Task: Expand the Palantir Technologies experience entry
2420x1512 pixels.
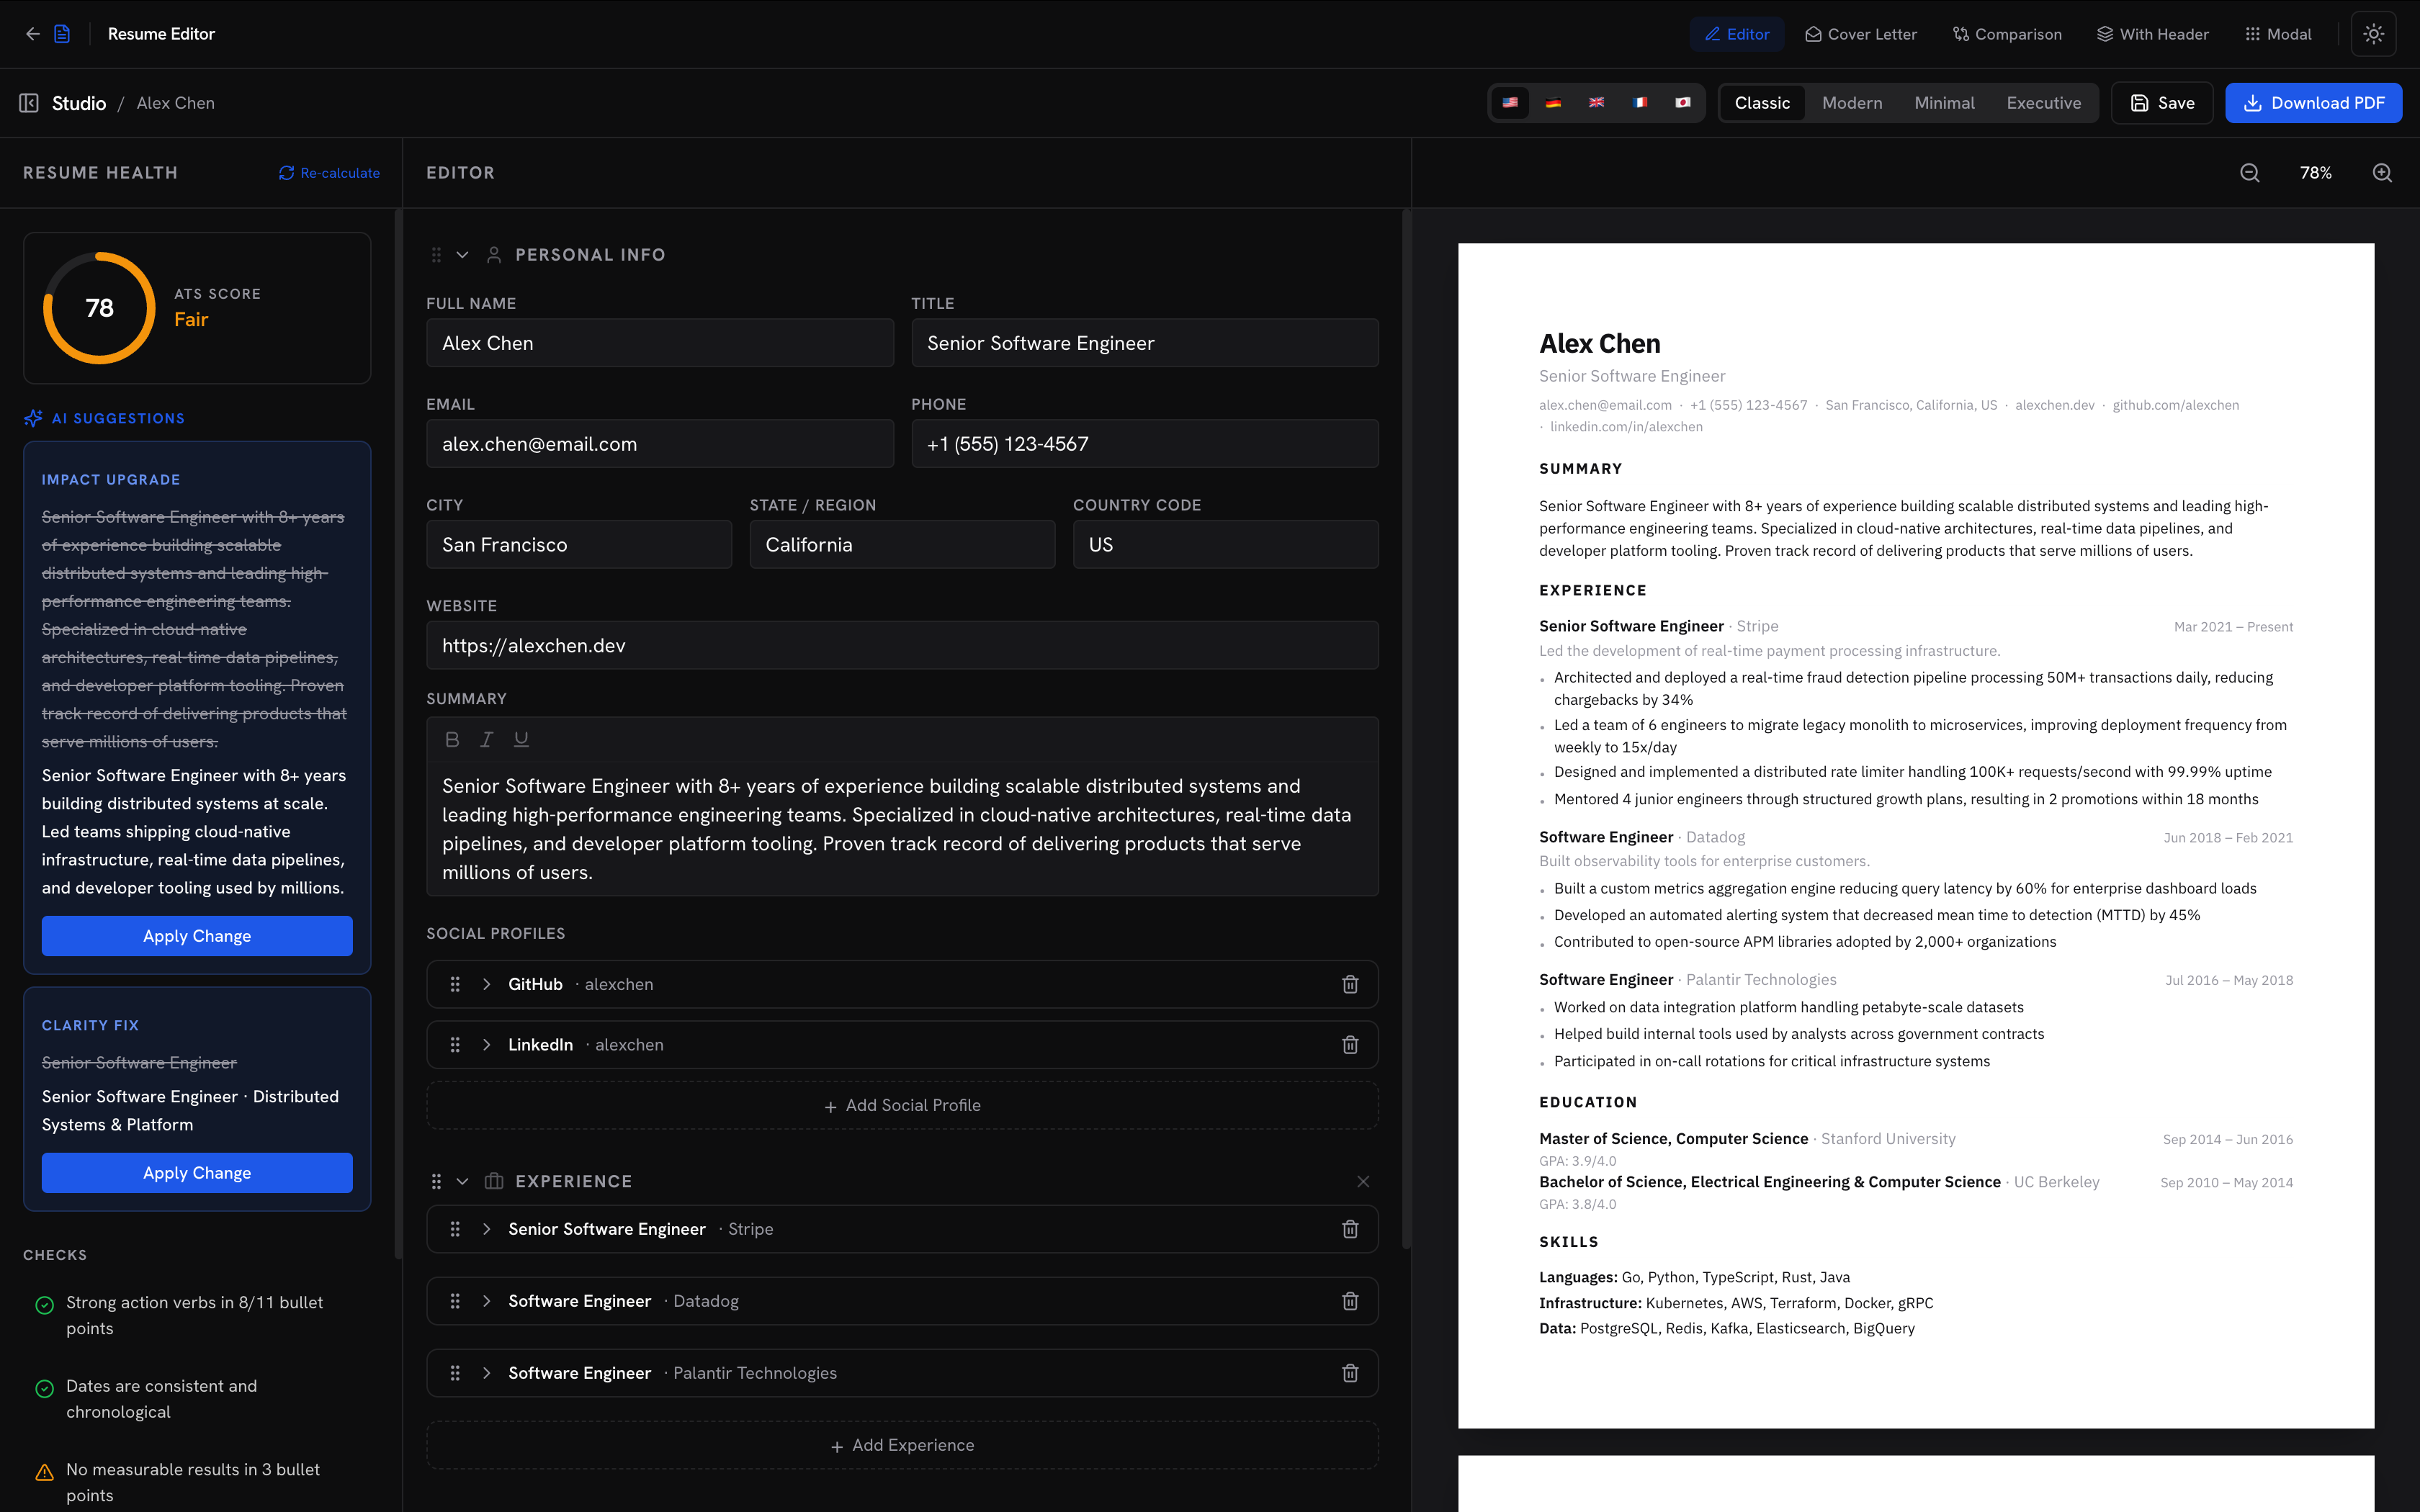Action: [x=487, y=1372]
